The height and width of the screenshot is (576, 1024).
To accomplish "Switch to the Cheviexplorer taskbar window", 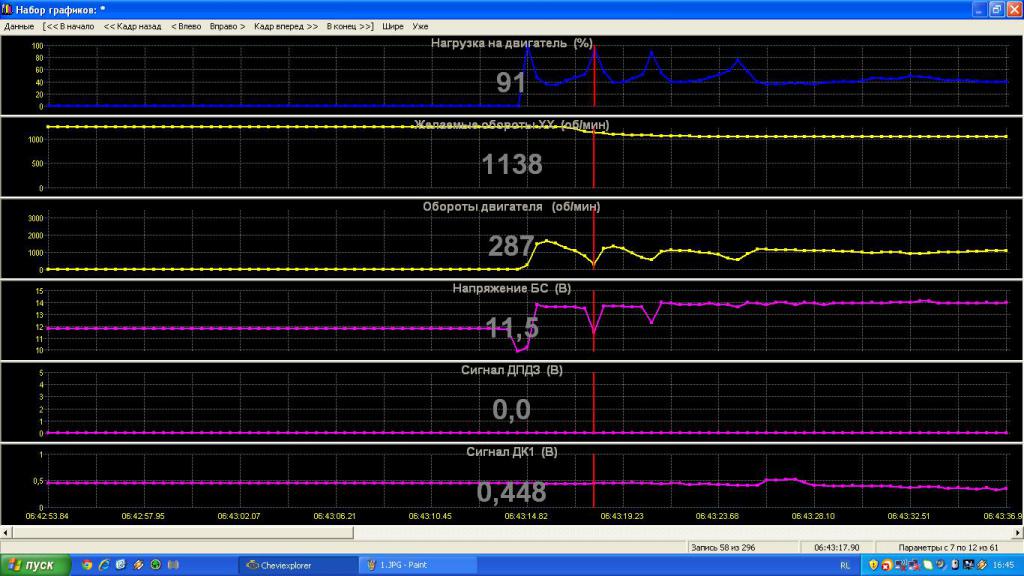I will (297, 565).
